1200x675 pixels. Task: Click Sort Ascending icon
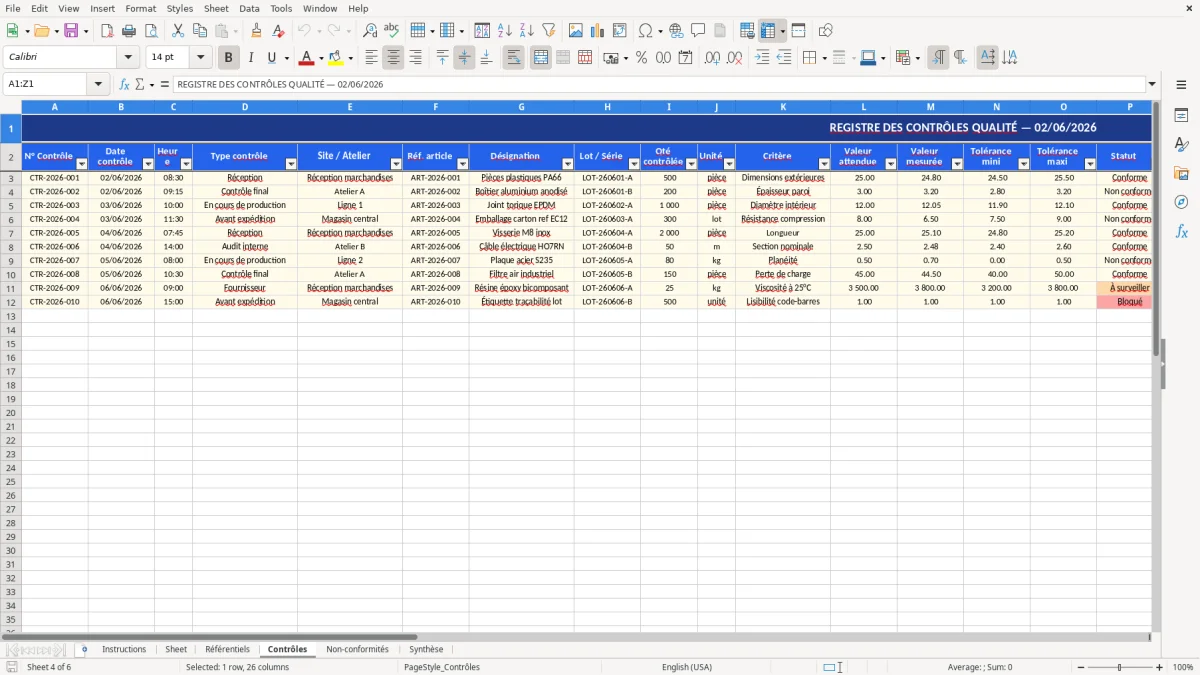(x=505, y=31)
